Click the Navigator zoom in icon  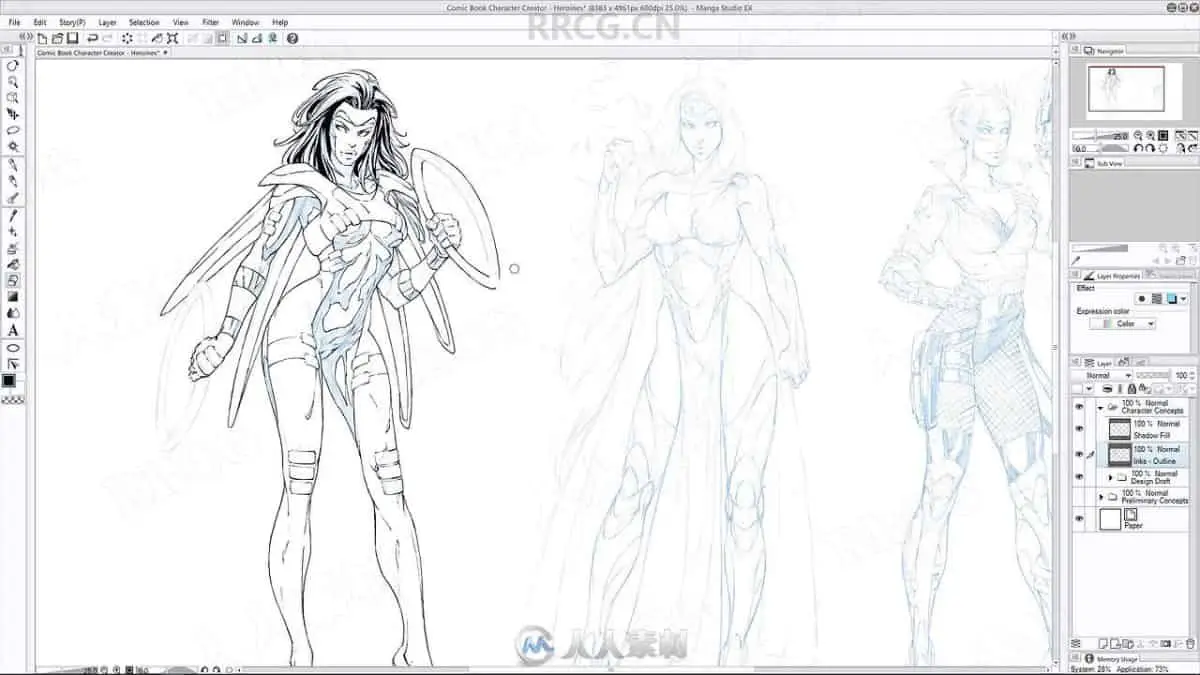point(1150,136)
